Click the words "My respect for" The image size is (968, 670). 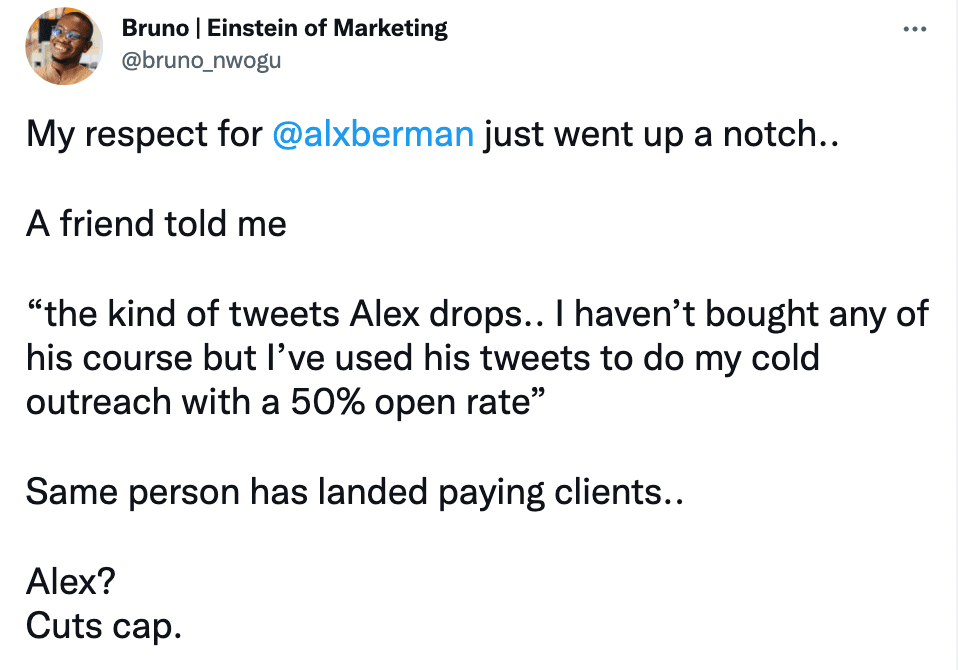(x=144, y=134)
